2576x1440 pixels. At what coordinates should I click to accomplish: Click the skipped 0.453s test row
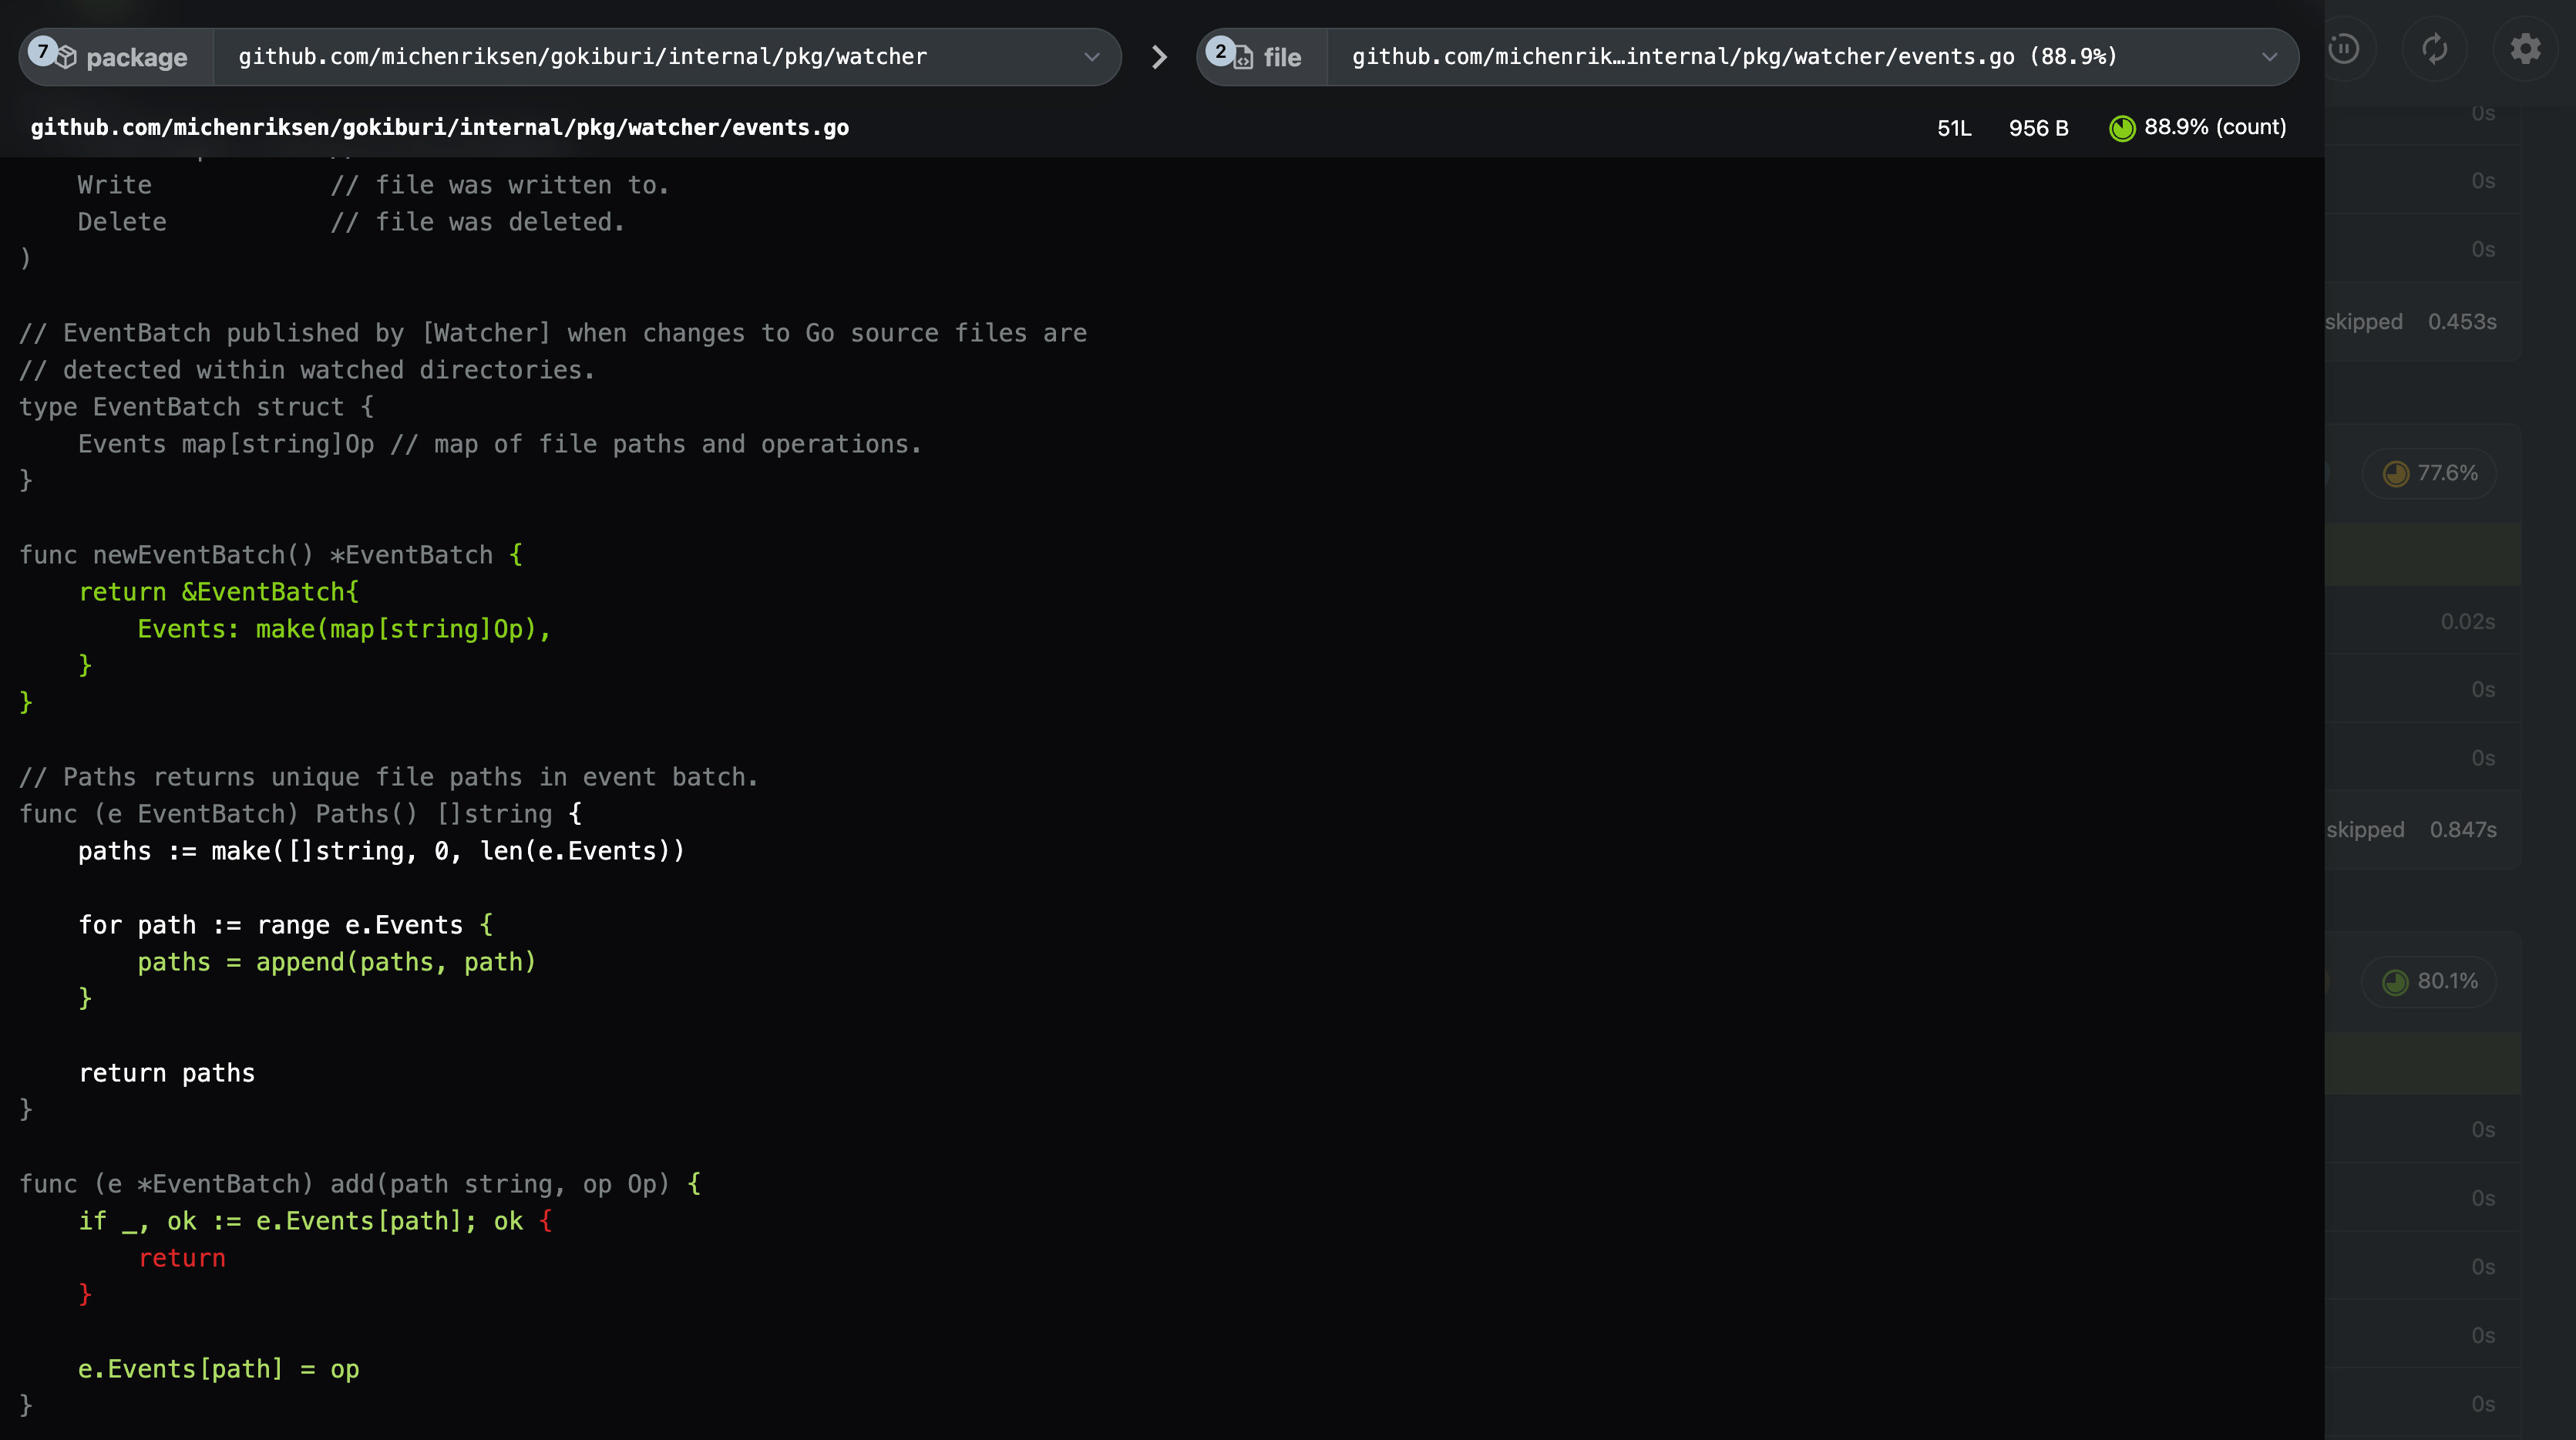tap(2410, 322)
